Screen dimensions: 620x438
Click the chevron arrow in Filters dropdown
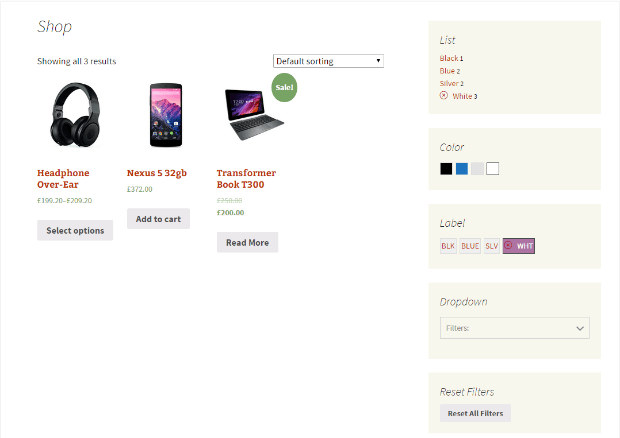coord(580,328)
